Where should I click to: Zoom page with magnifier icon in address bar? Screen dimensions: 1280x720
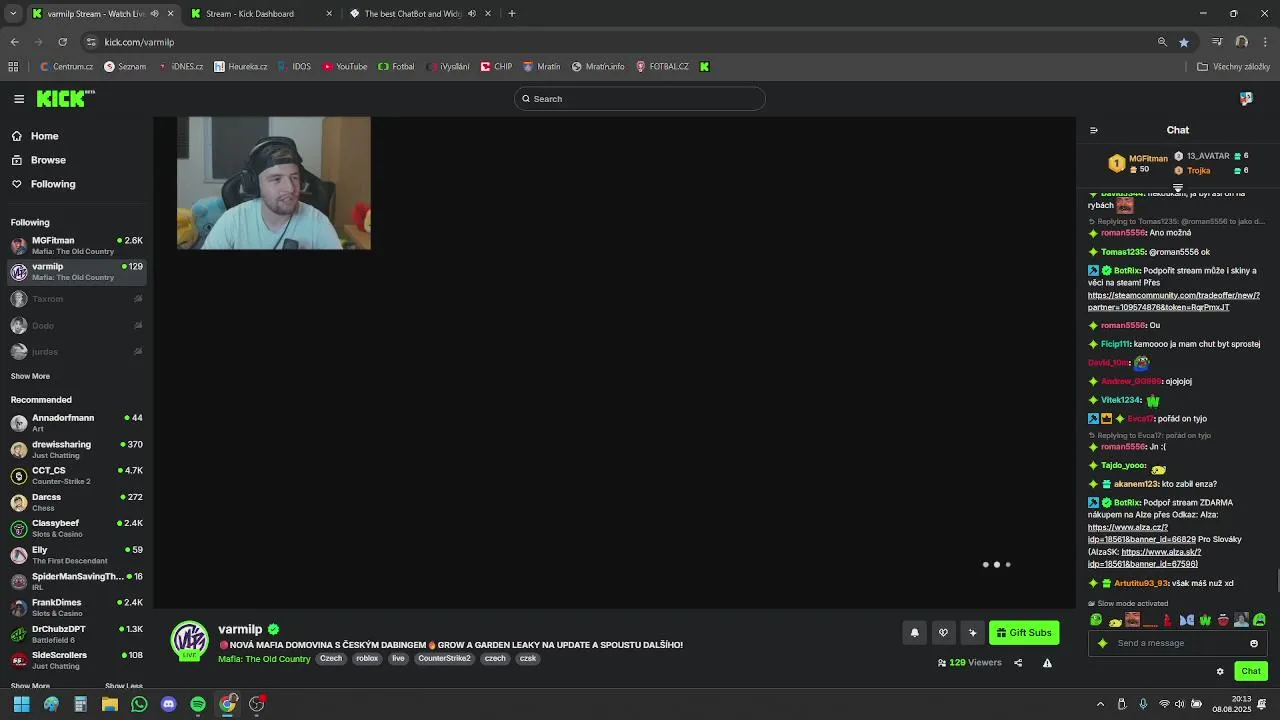click(x=1162, y=42)
